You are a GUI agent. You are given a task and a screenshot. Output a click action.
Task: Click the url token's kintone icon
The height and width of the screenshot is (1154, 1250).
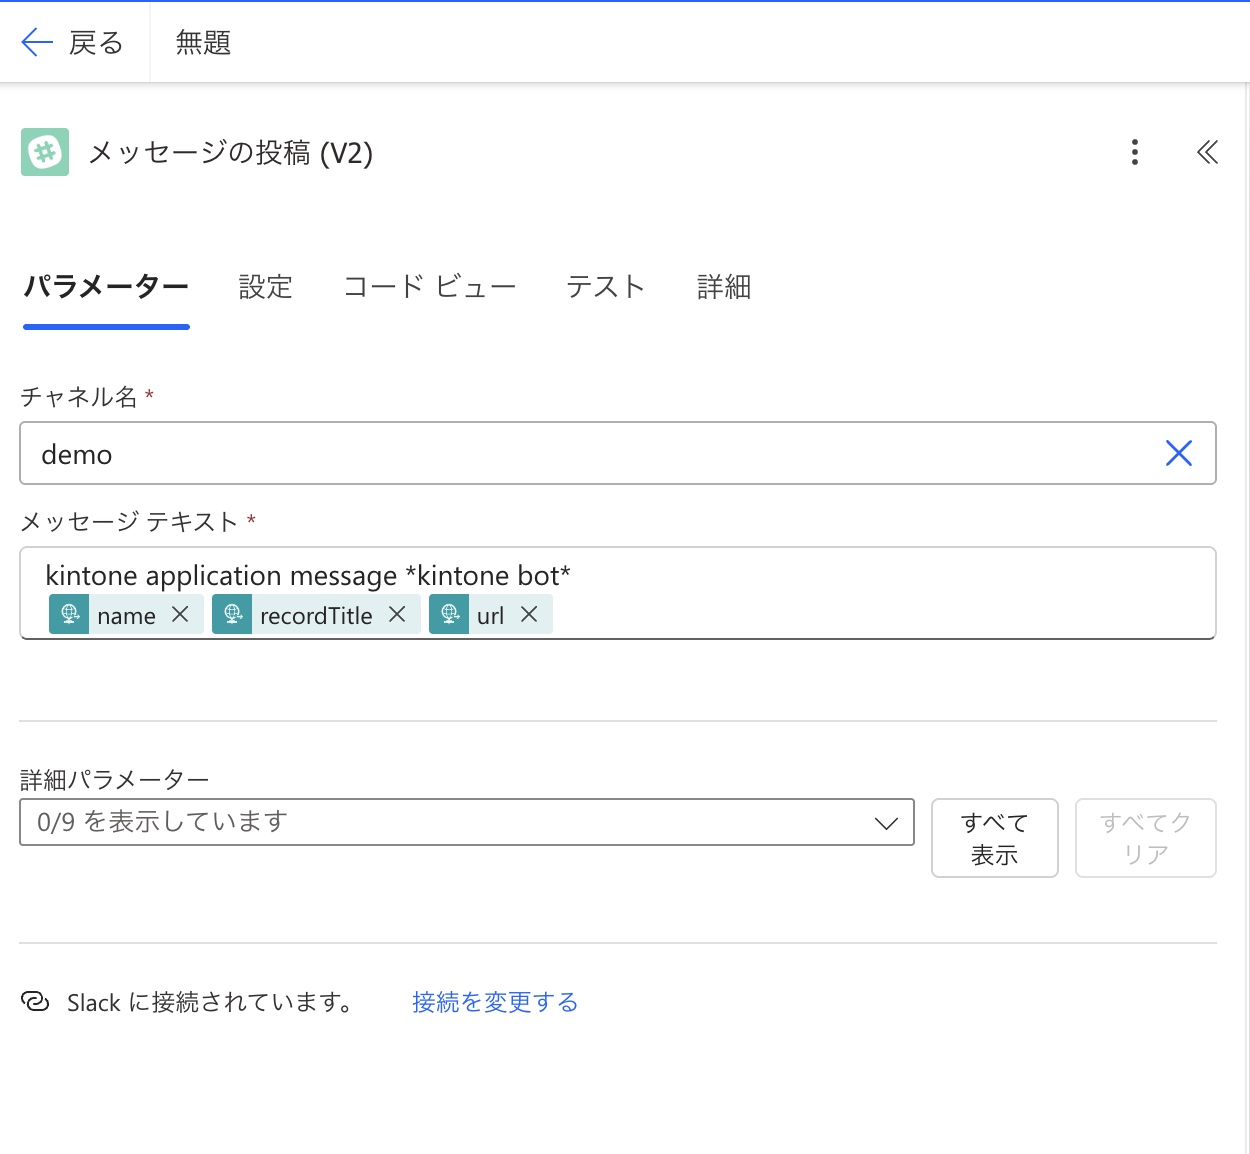449,614
